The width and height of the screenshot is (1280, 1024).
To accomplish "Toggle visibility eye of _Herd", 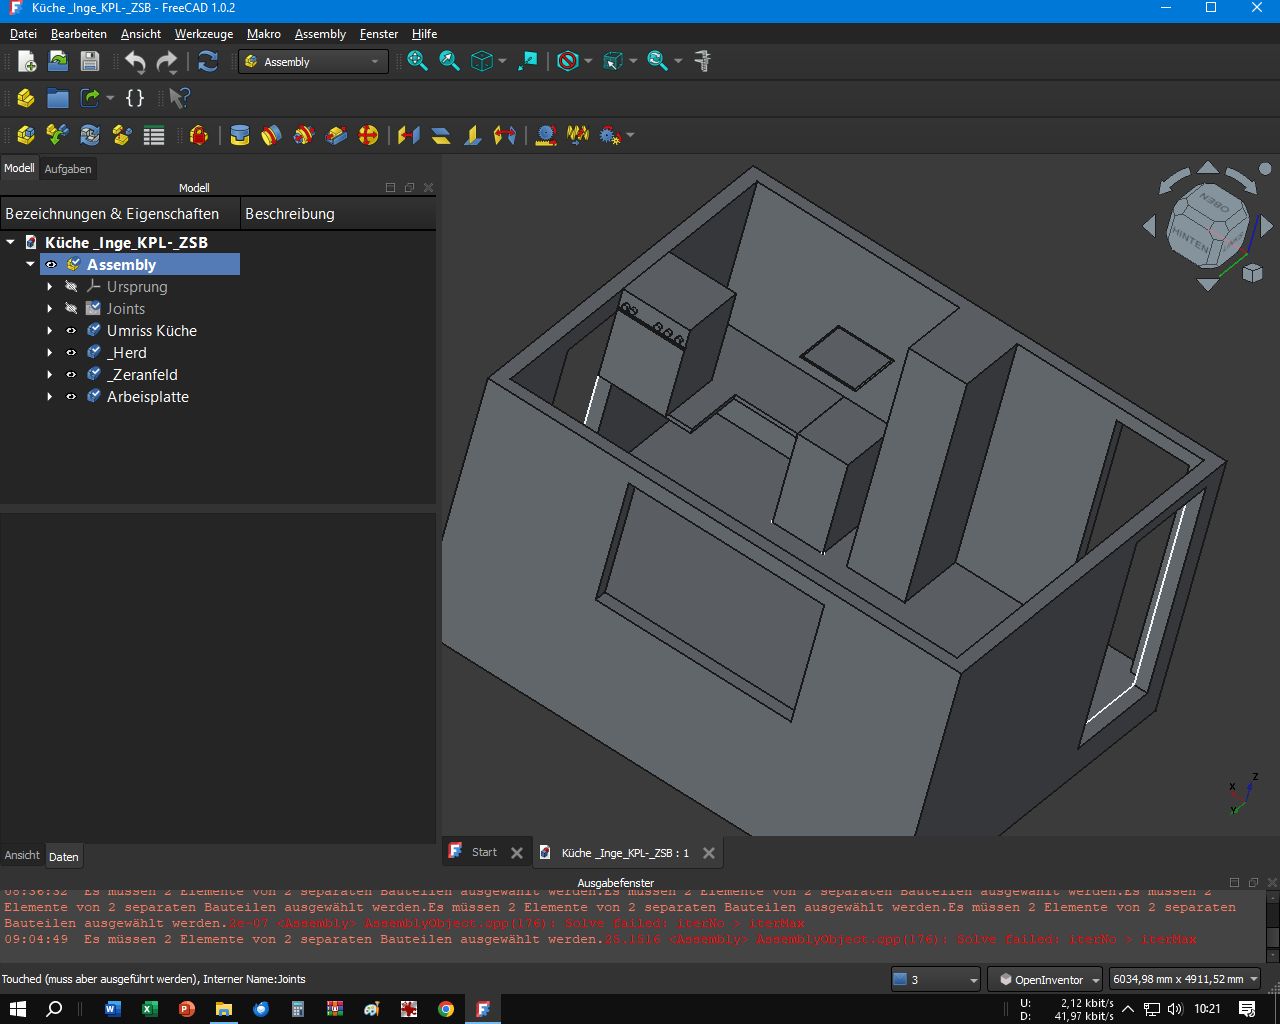I will 71,353.
